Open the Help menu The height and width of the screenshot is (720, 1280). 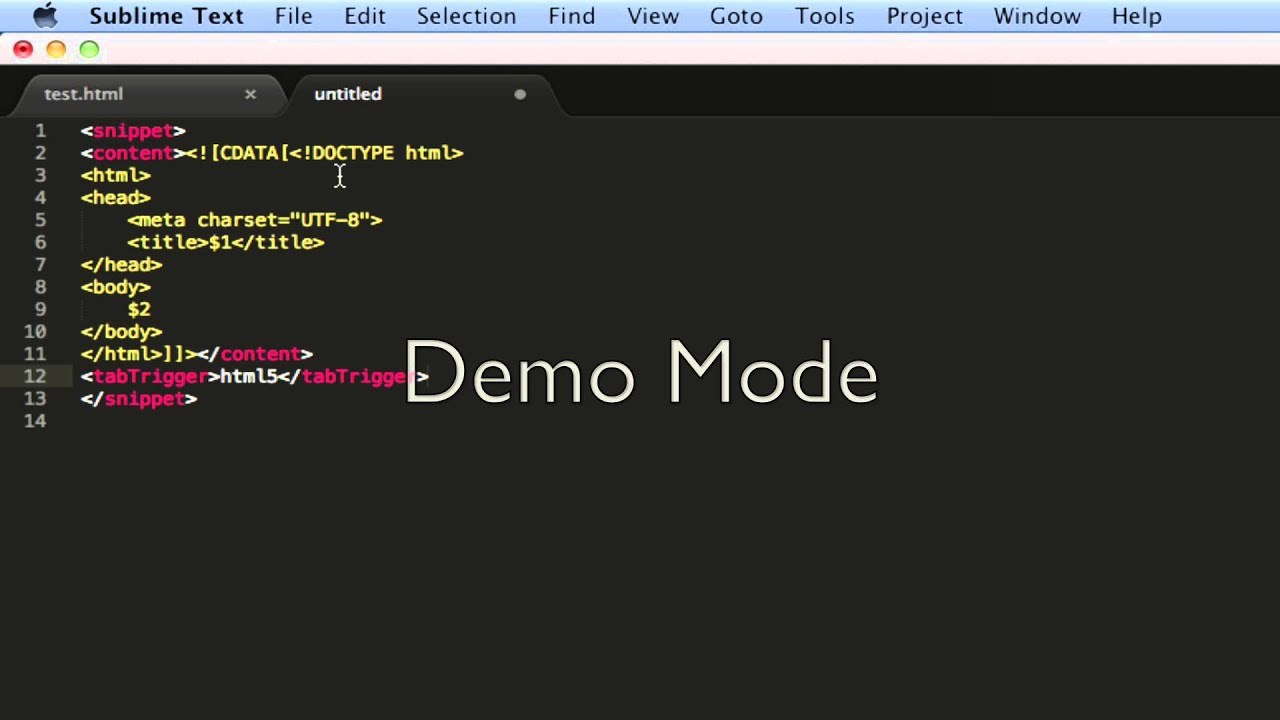point(1137,16)
